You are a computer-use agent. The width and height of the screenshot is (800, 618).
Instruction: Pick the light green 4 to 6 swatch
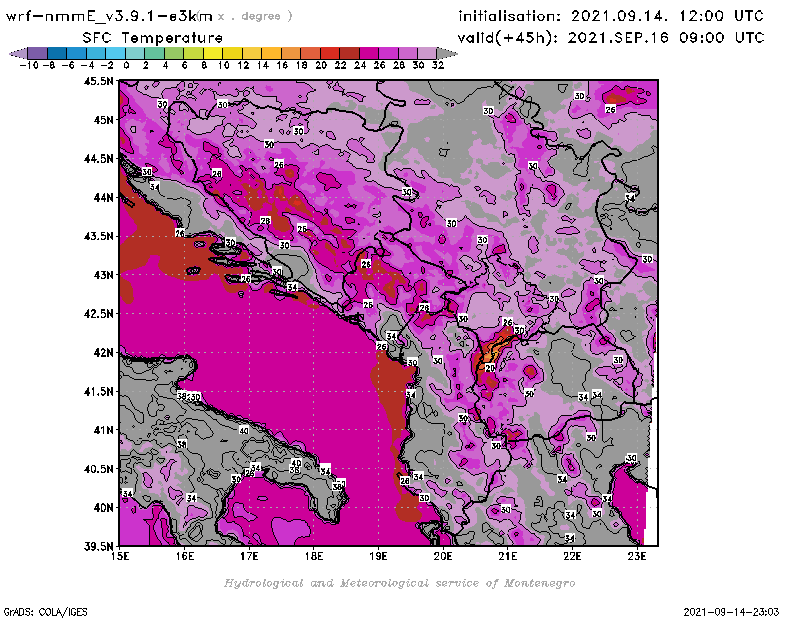(x=174, y=53)
